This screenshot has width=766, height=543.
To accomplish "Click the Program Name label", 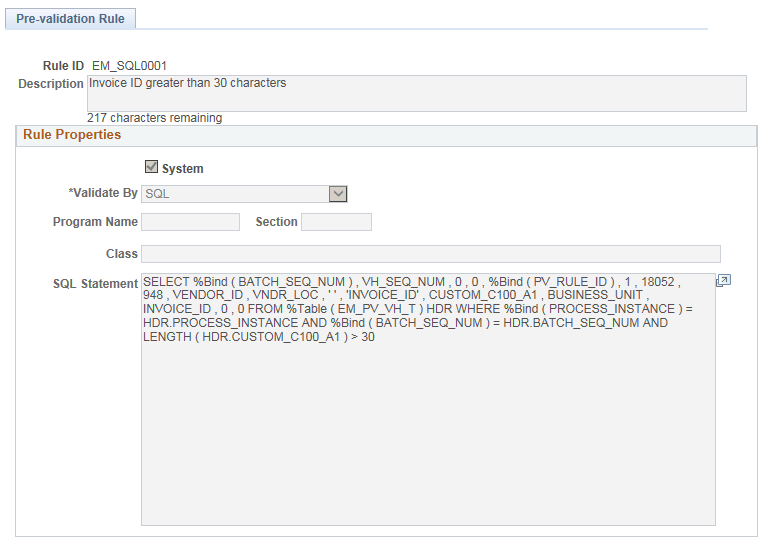I will click(x=95, y=222).
